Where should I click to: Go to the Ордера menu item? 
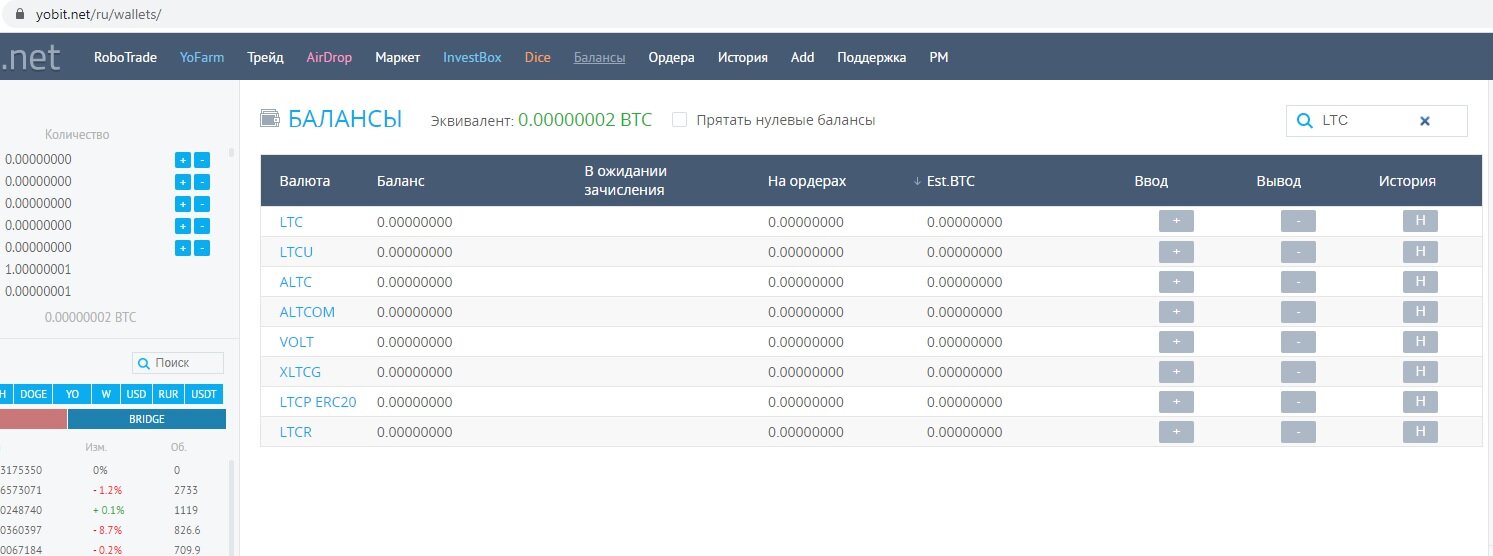pyautogui.click(x=671, y=57)
